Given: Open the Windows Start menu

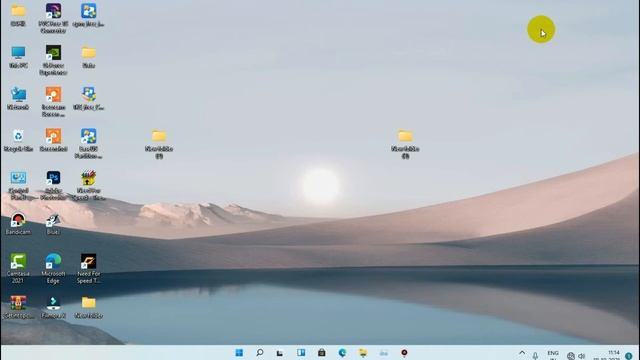Looking at the screenshot, I should point(239,353).
